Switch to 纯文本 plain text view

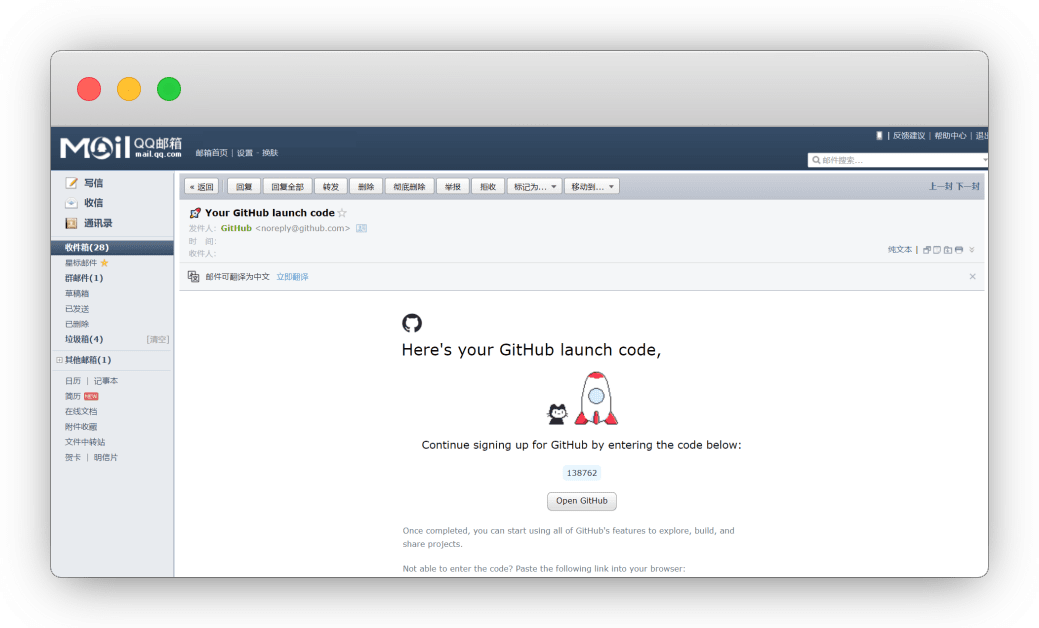(901, 249)
